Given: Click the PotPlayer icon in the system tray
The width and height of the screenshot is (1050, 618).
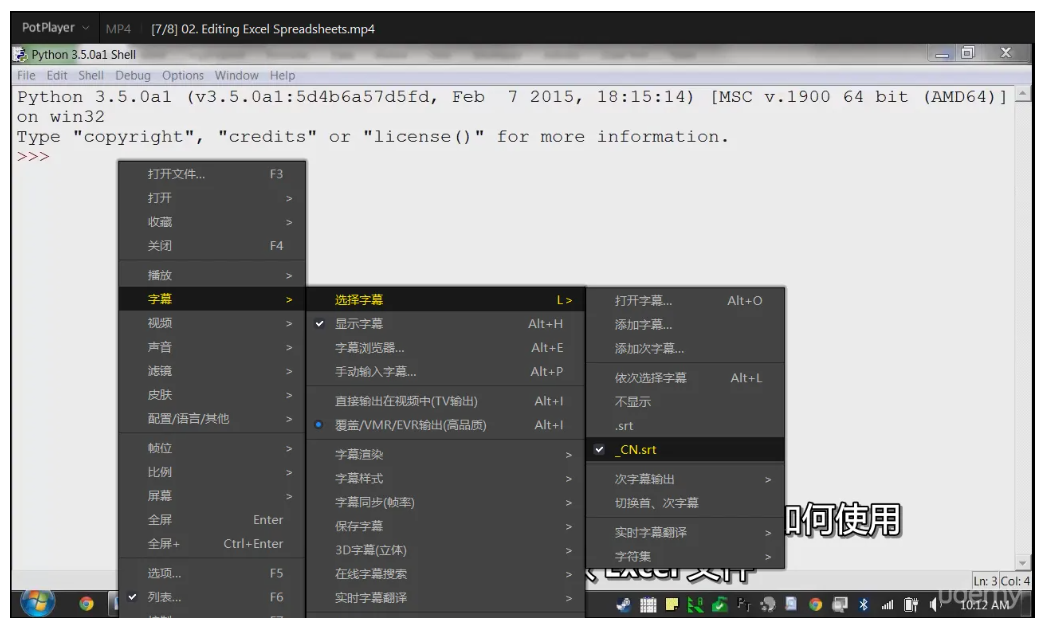Looking at the screenshot, I should pyautogui.click(x=624, y=605).
